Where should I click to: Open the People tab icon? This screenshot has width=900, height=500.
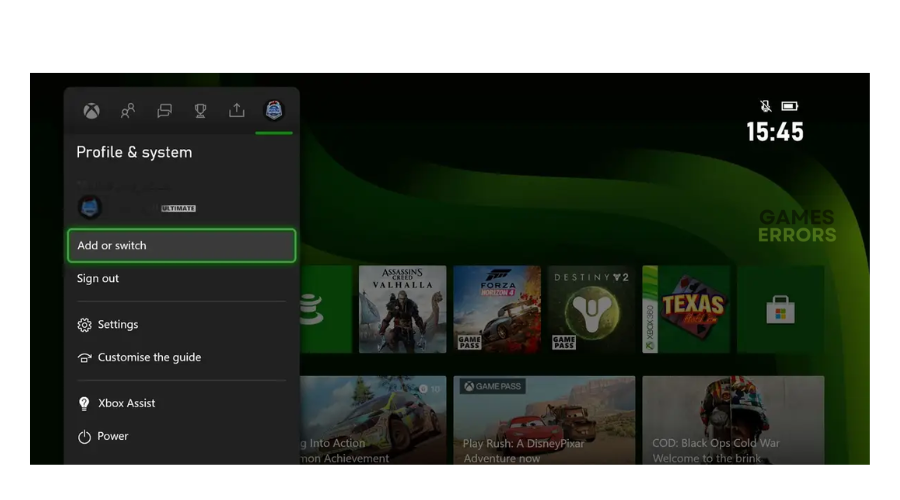(127, 110)
